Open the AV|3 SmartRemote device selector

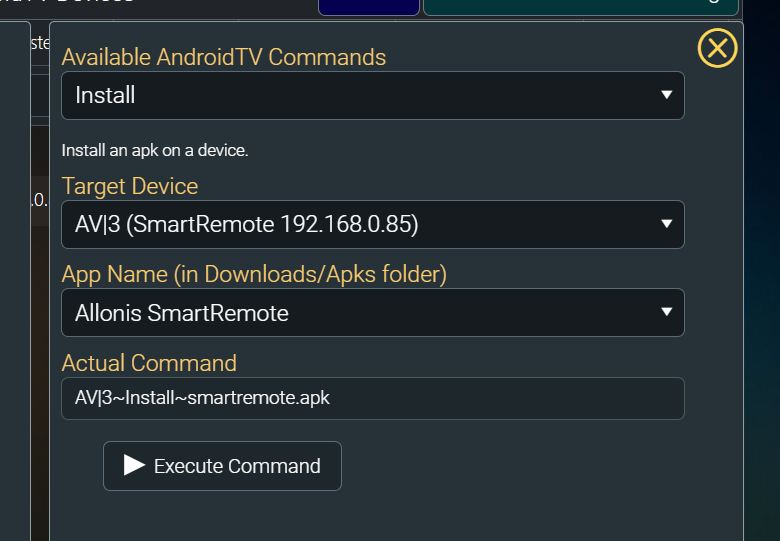373,224
